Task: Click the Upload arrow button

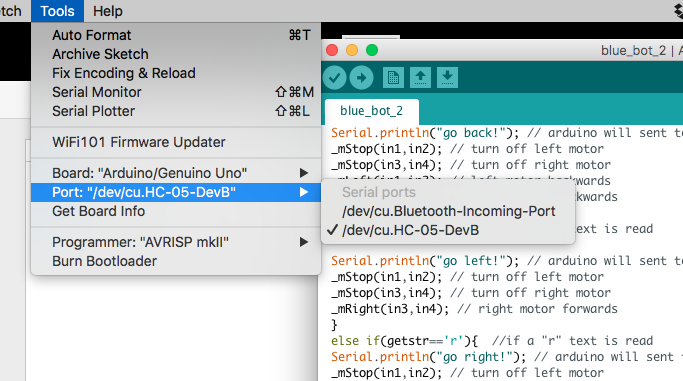Action: (362, 78)
